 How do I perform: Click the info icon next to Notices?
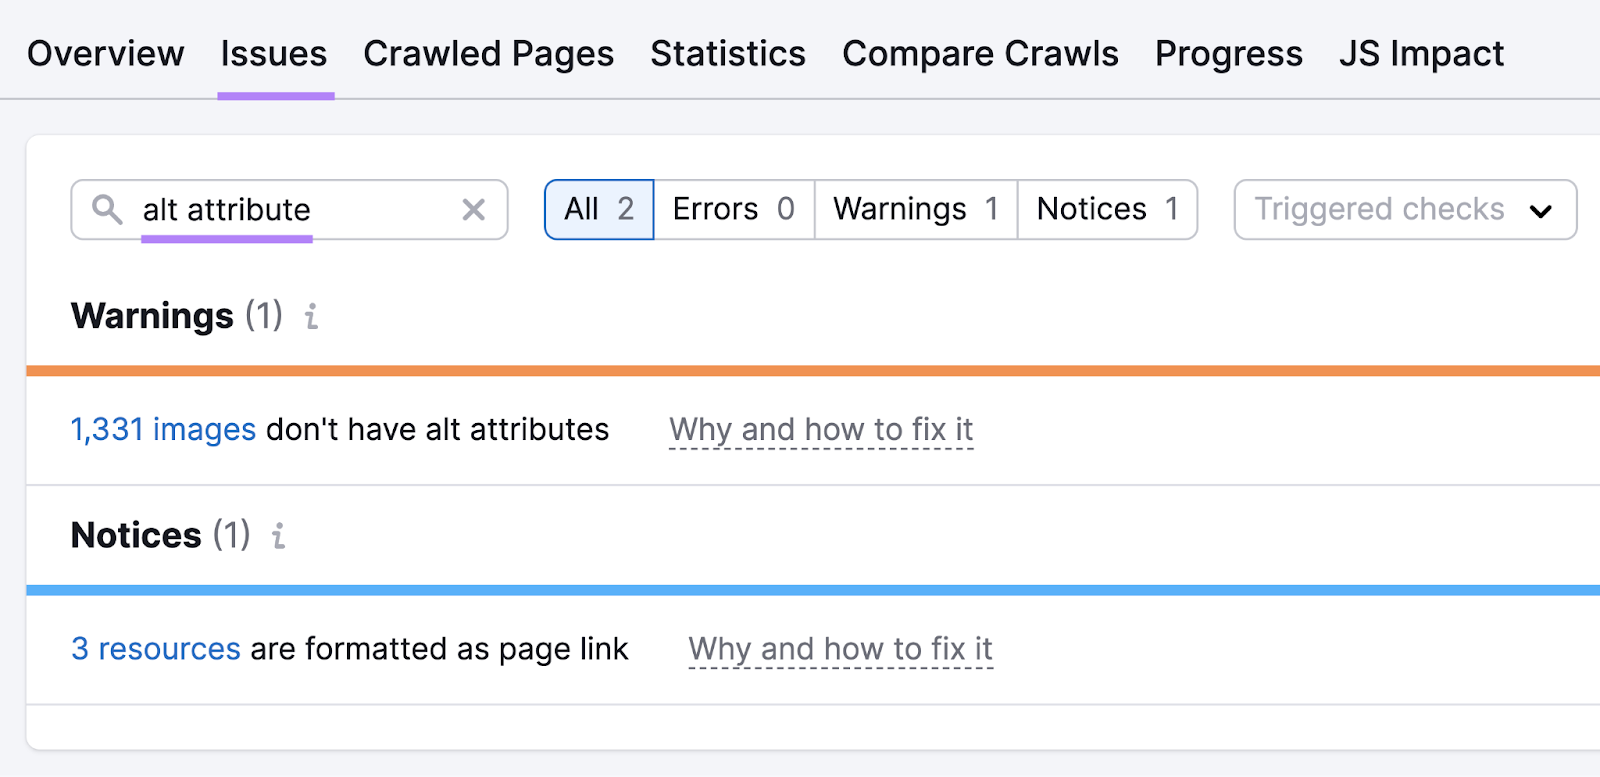[277, 537]
